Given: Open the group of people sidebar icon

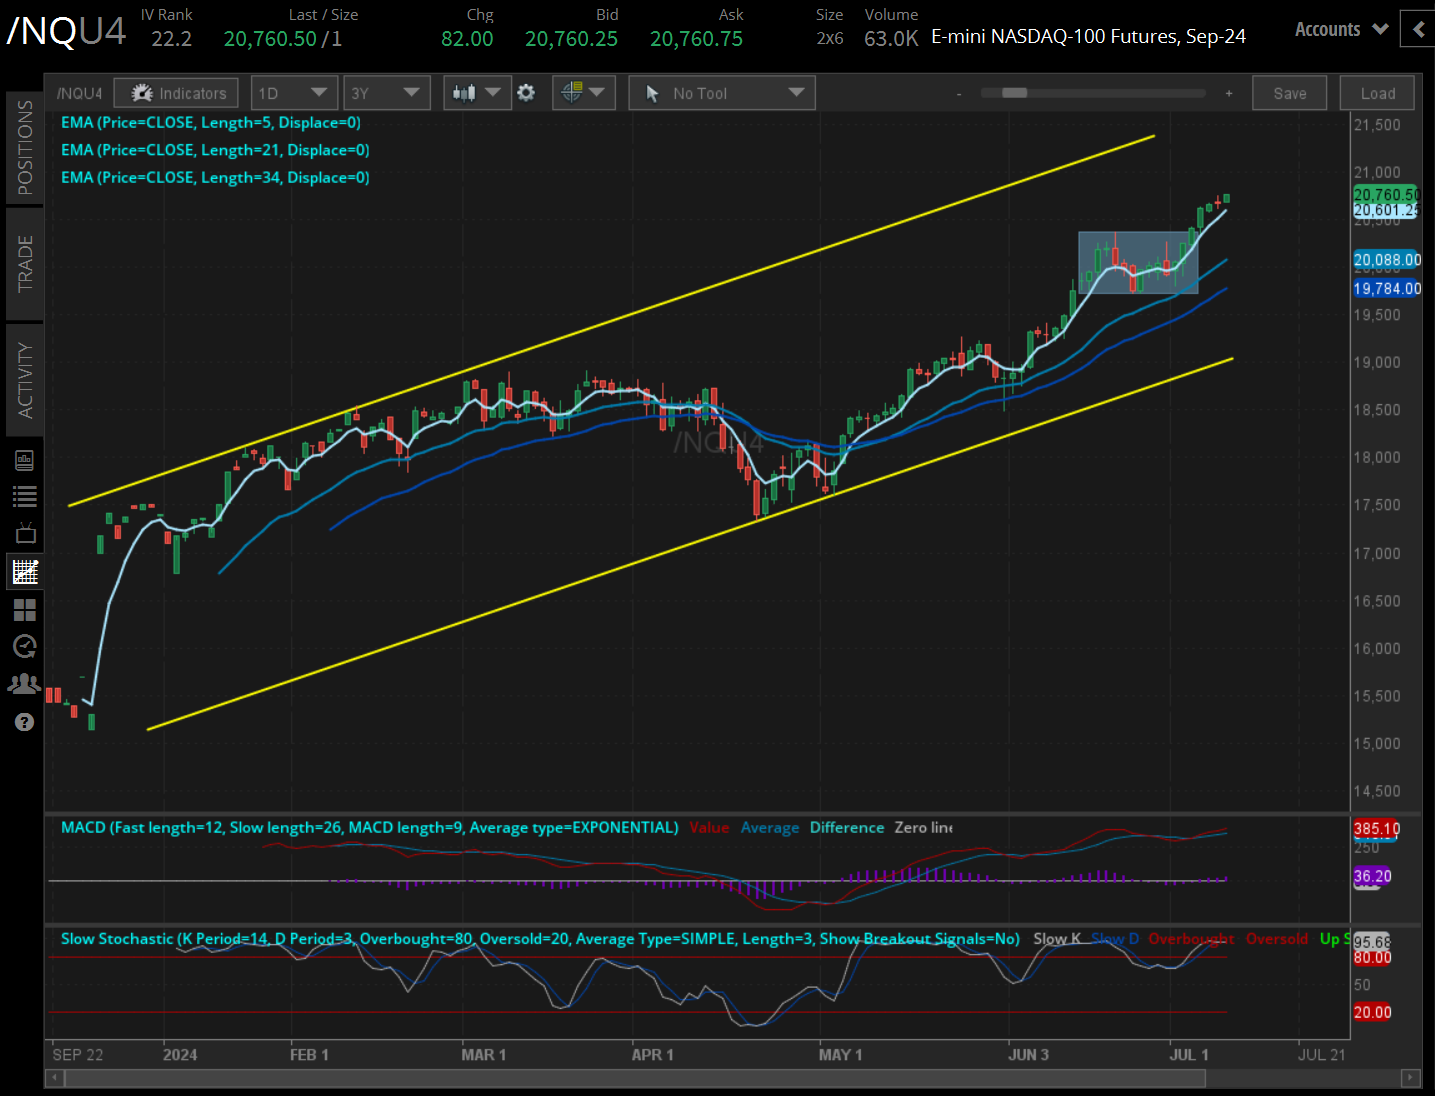Looking at the screenshot, I should (24, 684).
